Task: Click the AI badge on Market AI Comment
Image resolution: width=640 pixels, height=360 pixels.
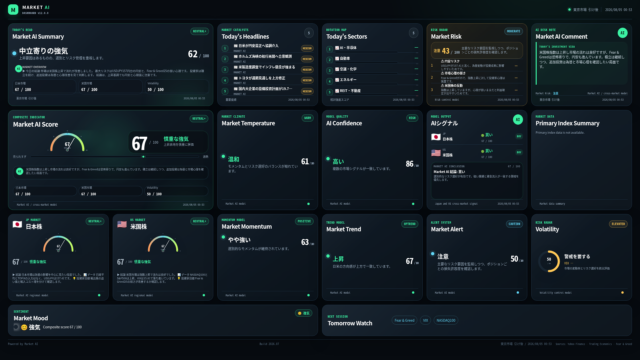Action: (x=622, y=33)
